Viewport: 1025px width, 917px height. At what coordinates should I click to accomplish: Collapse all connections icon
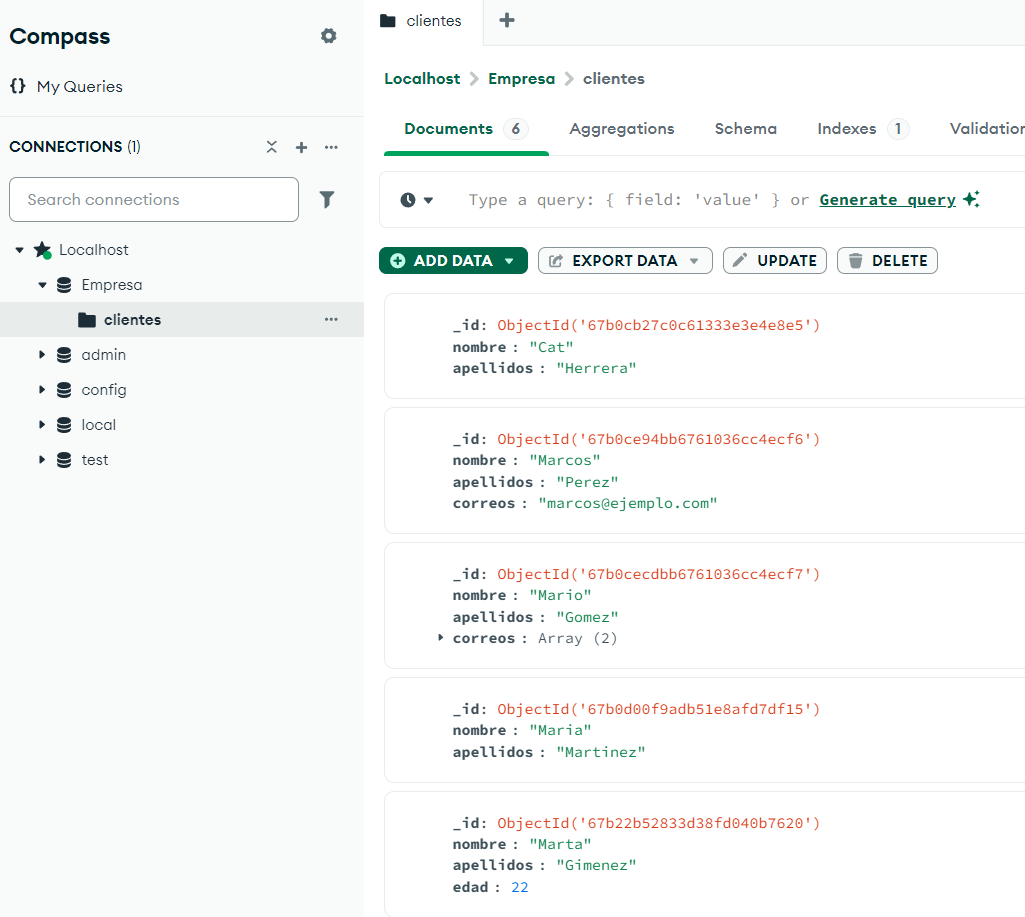(272, 147)
